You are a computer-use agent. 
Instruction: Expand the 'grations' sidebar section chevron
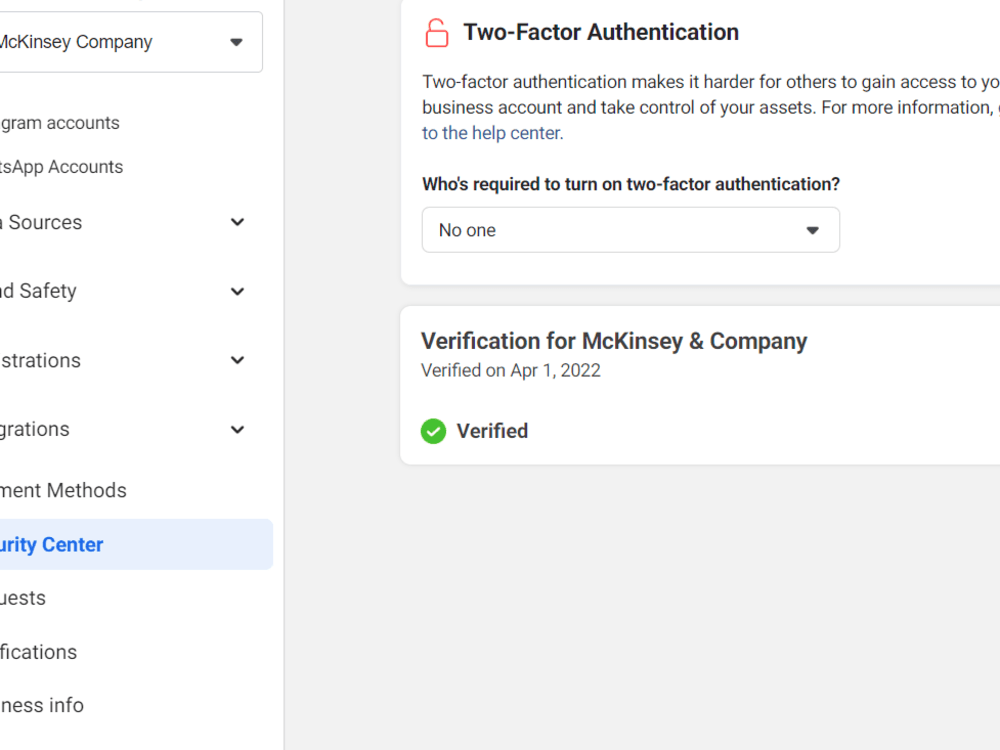coord(237,430)
